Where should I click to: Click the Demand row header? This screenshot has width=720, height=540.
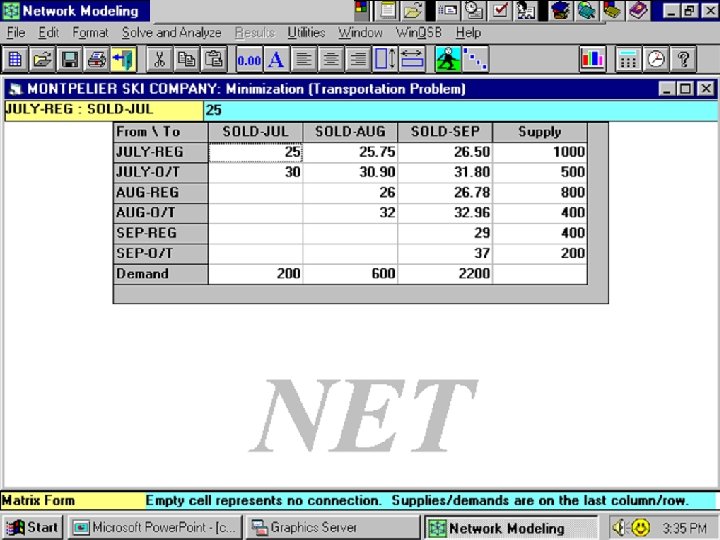(x=161, y=274)
